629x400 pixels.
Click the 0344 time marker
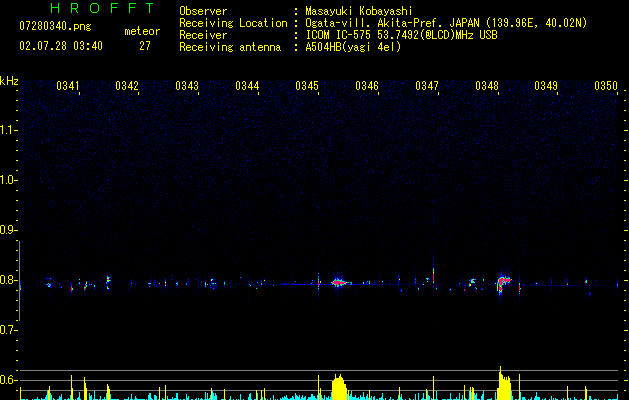(x=247, y=86)
